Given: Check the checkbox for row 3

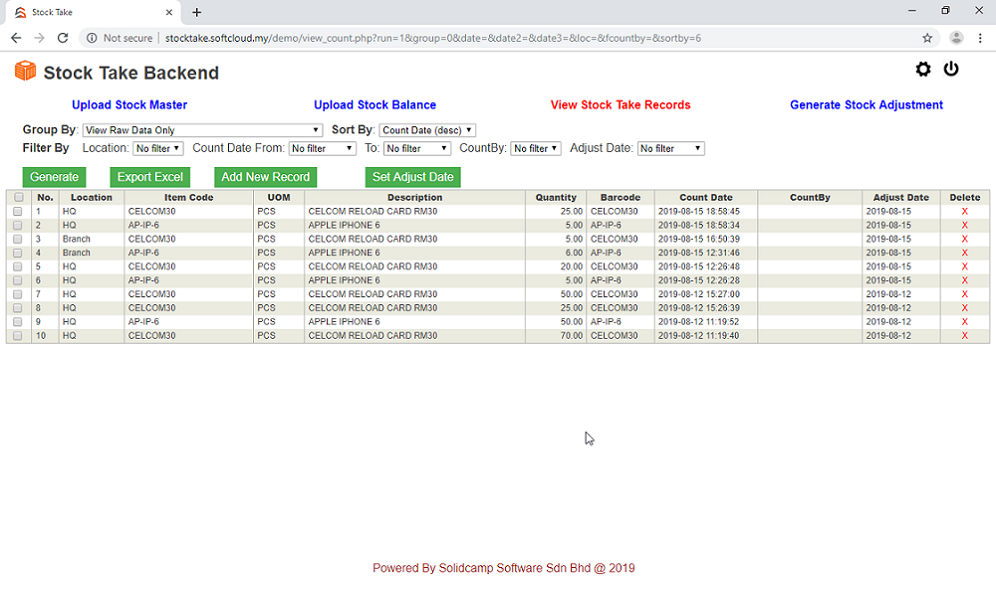Looking at the screenshot, I should pyautogui.click(x=18, y=240).
